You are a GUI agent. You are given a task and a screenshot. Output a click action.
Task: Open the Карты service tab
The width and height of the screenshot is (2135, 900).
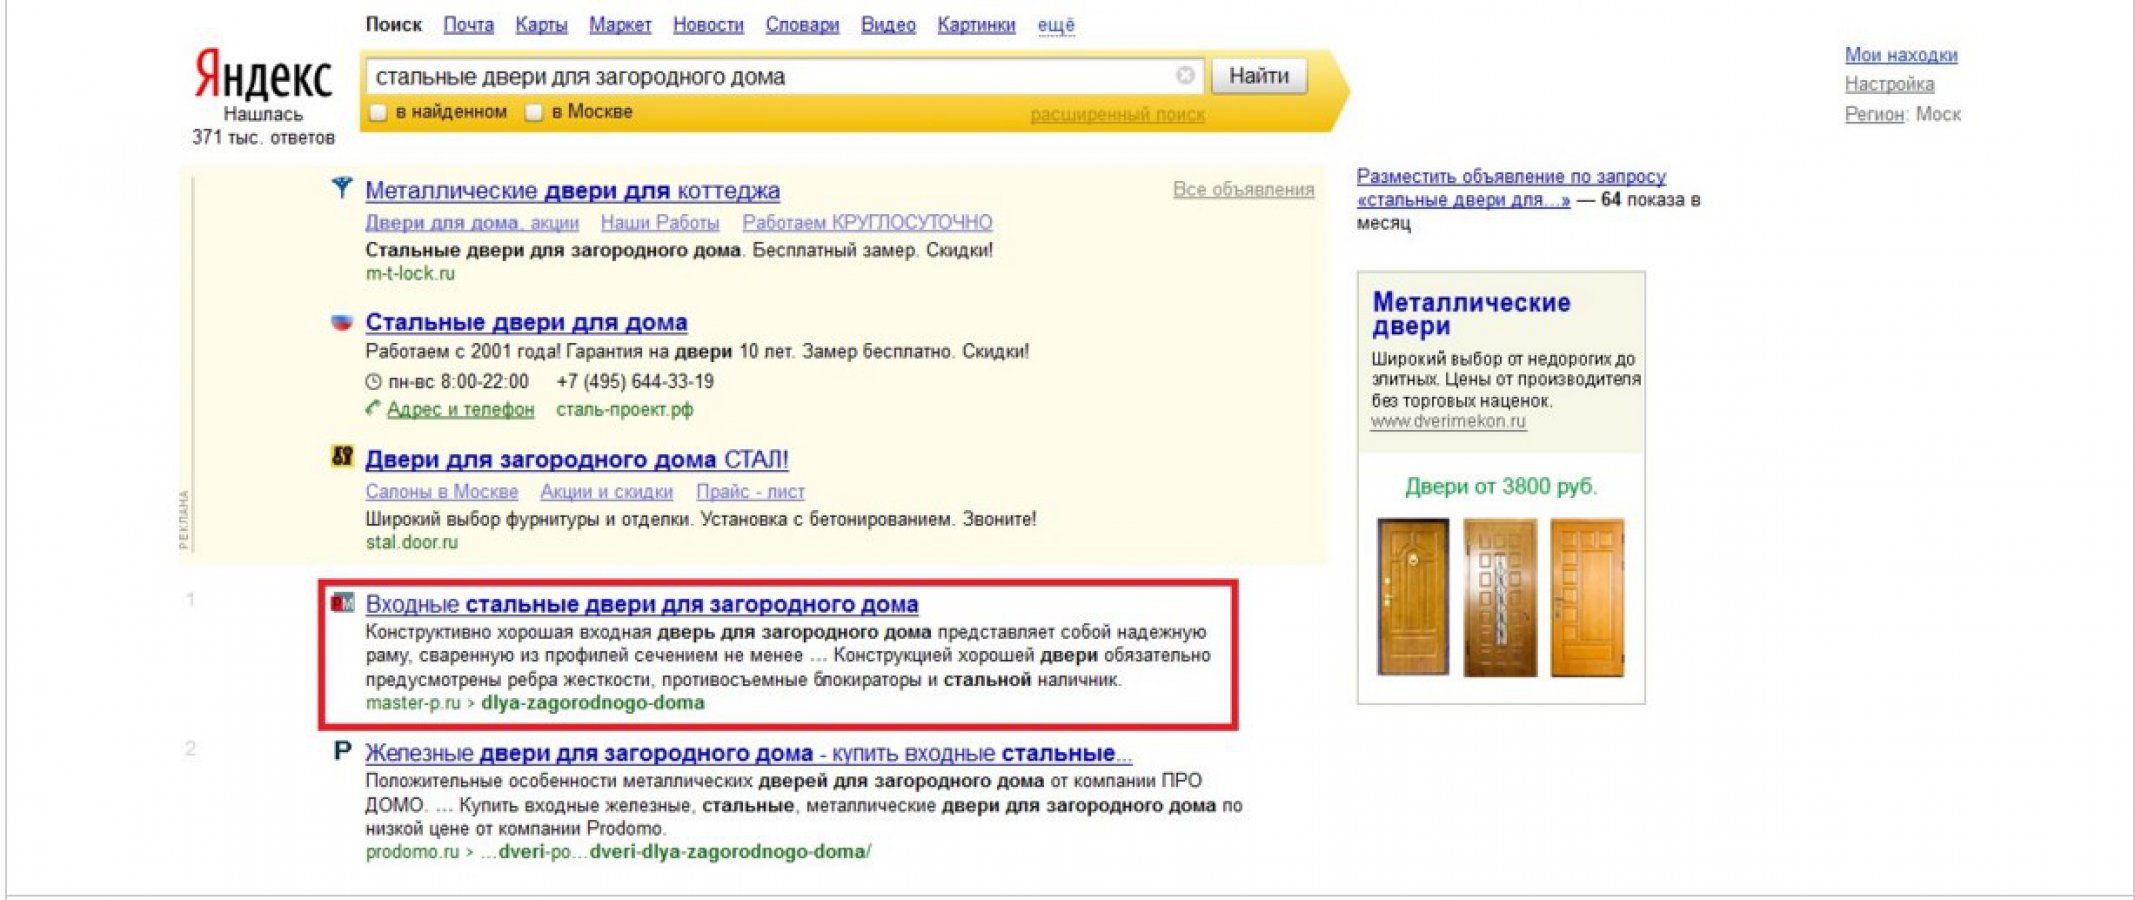click(x=541, y=25)
